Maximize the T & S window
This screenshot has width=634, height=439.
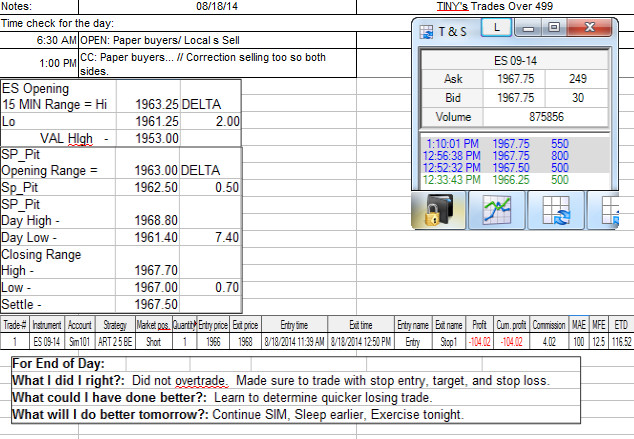pyautogui.click(x=554, y=27)
